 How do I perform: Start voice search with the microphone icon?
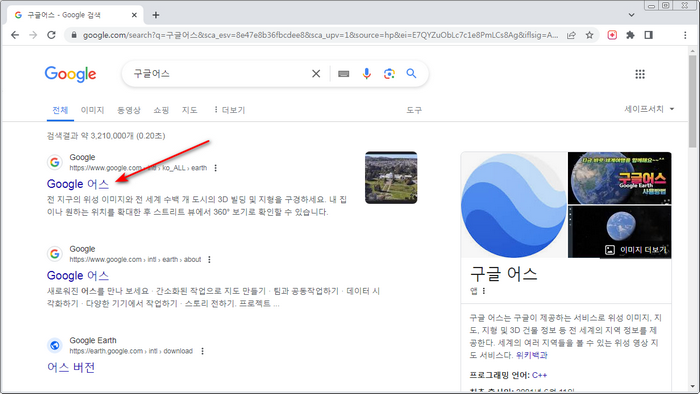tap(367, 74)
